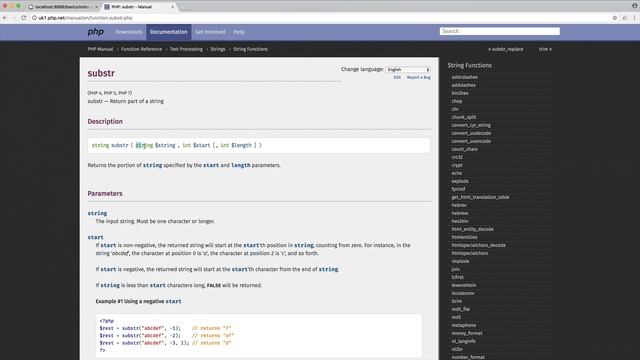Click the browser address bar URL

tap(86, 18)
